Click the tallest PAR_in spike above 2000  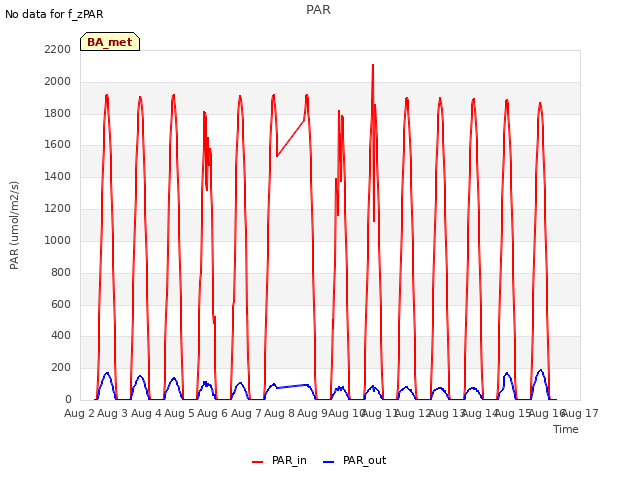click(373, 71)
